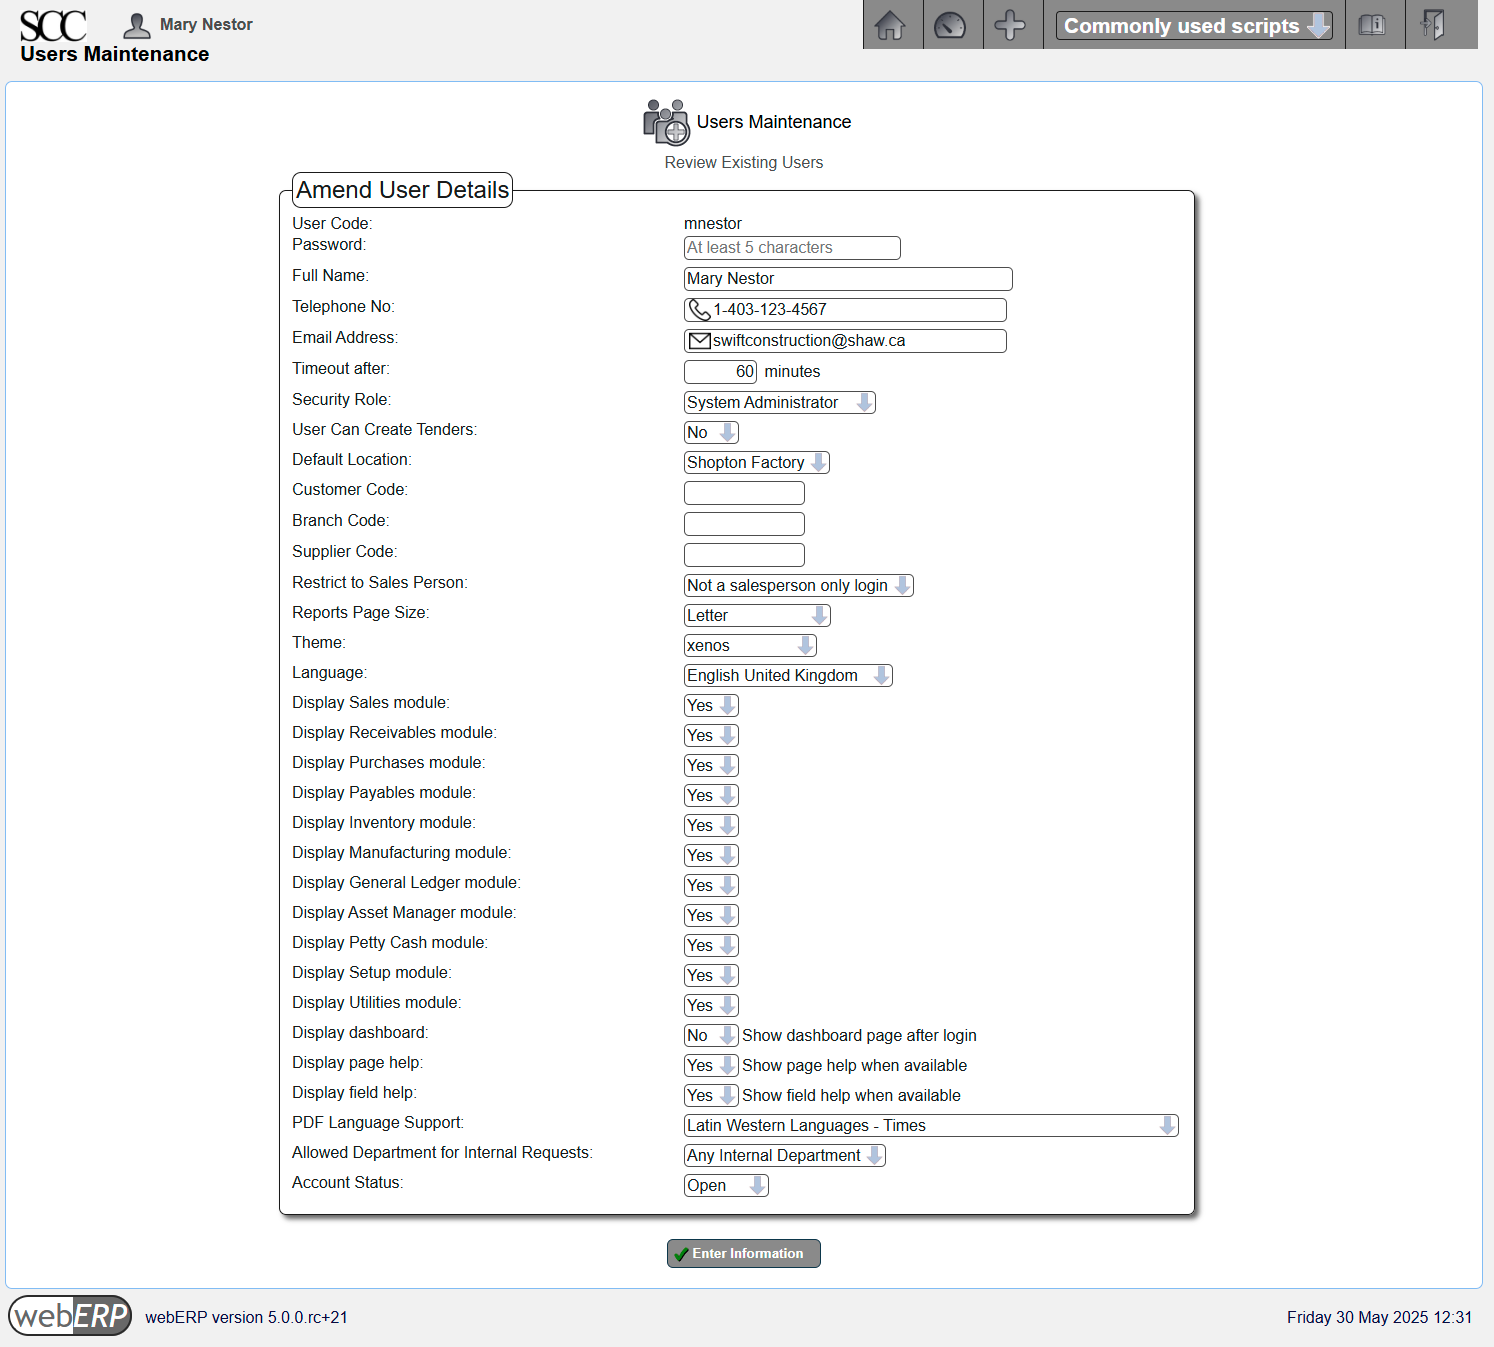Click Show dashboard page after login text
The height and width of the screenshot is (1347, 1494).
click(859, 1035)
